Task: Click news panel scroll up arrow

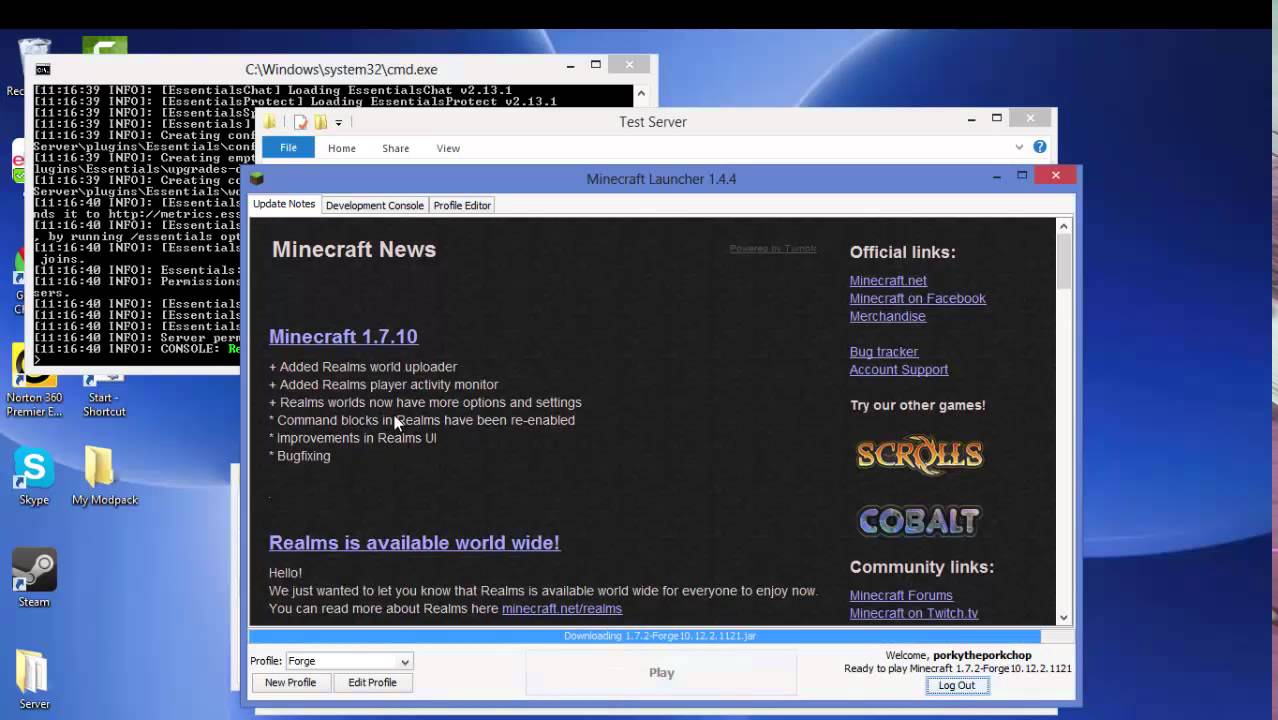Action: coord(1064,226)
